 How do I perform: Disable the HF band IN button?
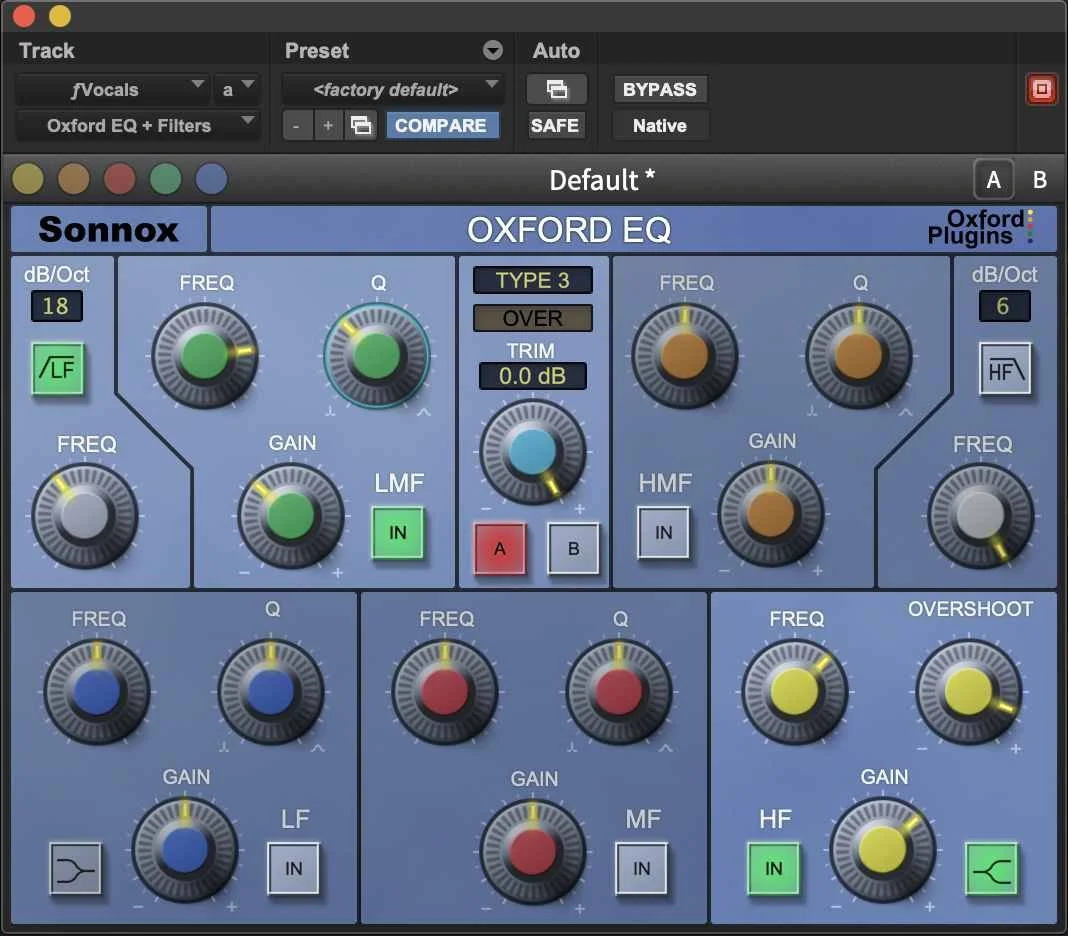click(774, 869)
